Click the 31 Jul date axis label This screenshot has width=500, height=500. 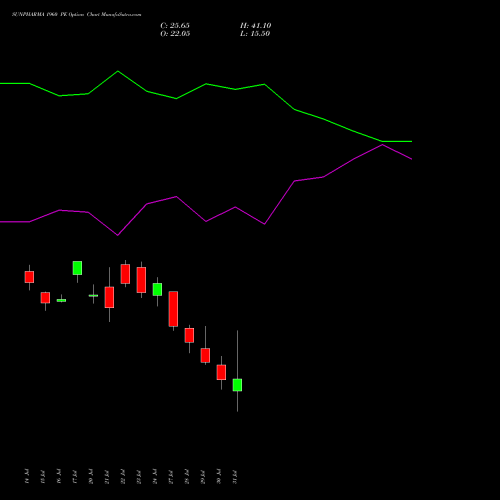point(235,476)
